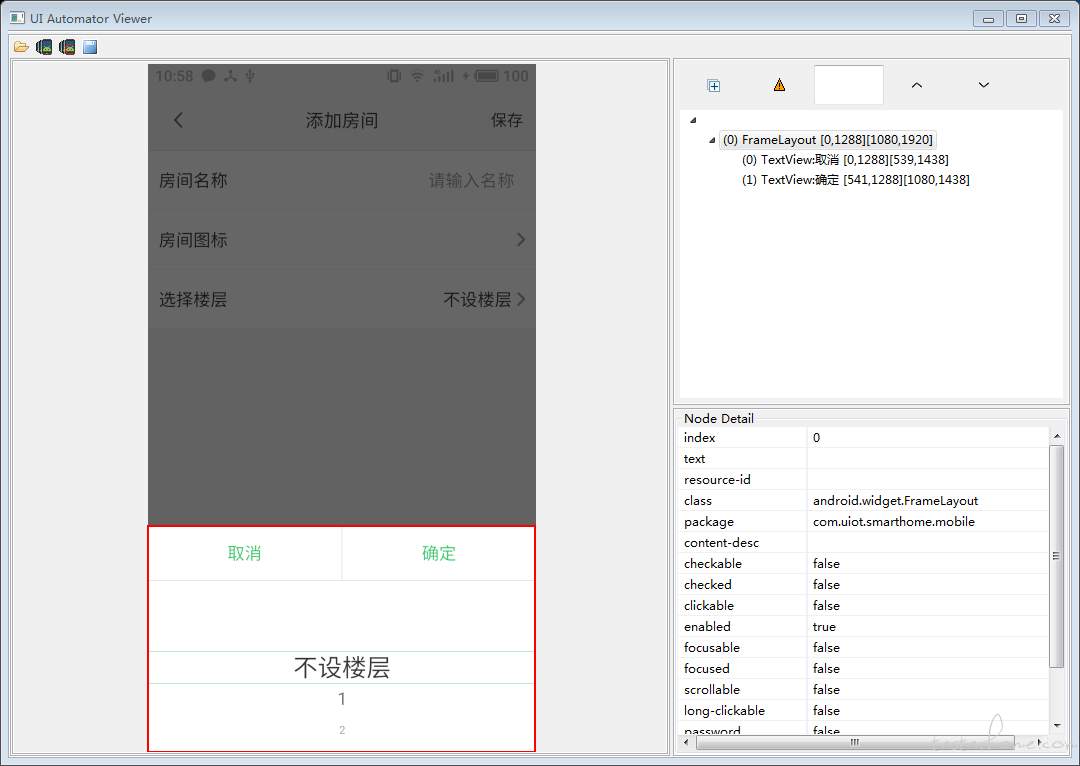Click the cellular signal bars icon
Image resolution: width=1080 pixels, height=766 pixels.
click(x=444, y=76)
